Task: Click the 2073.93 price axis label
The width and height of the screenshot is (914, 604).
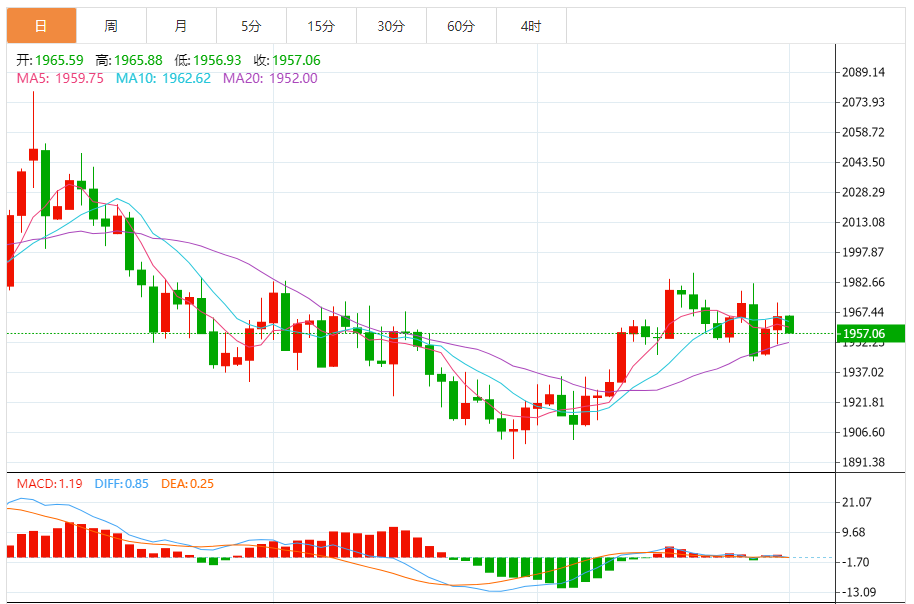Action: [x=863, y=102]
